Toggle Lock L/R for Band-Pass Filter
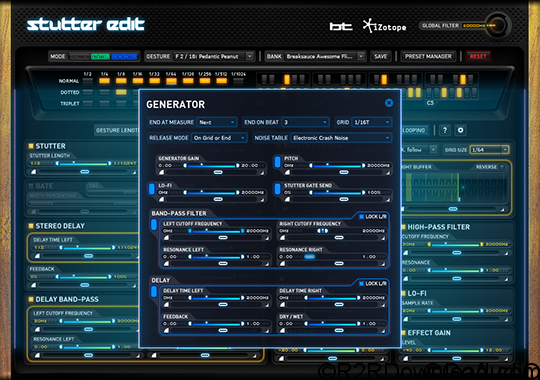540x380 pixels. 361,217
